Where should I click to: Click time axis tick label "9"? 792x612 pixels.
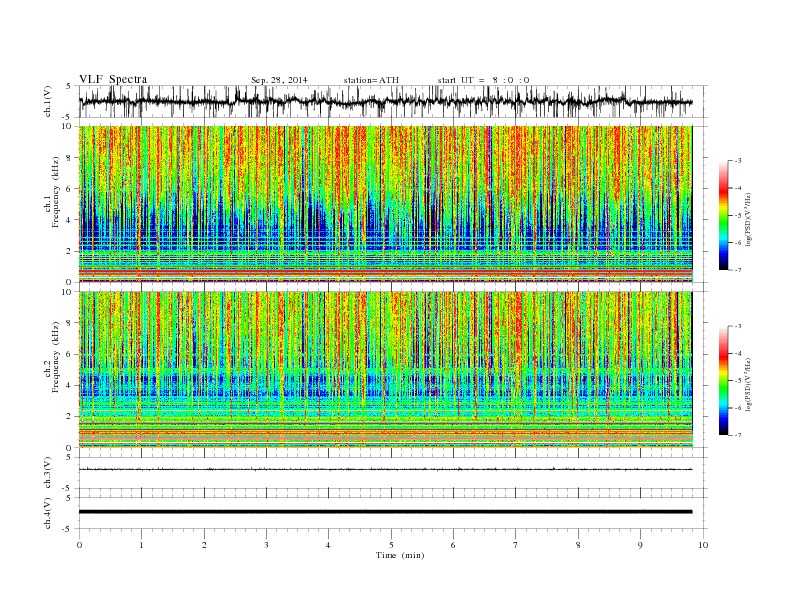point(640,545)
